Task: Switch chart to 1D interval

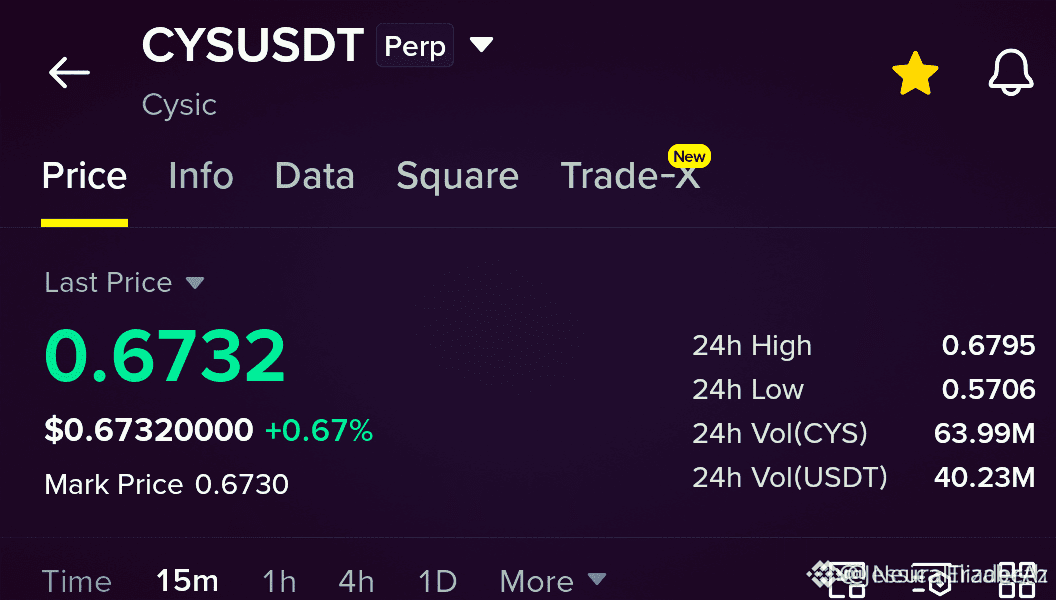Action: click(438, 581)
